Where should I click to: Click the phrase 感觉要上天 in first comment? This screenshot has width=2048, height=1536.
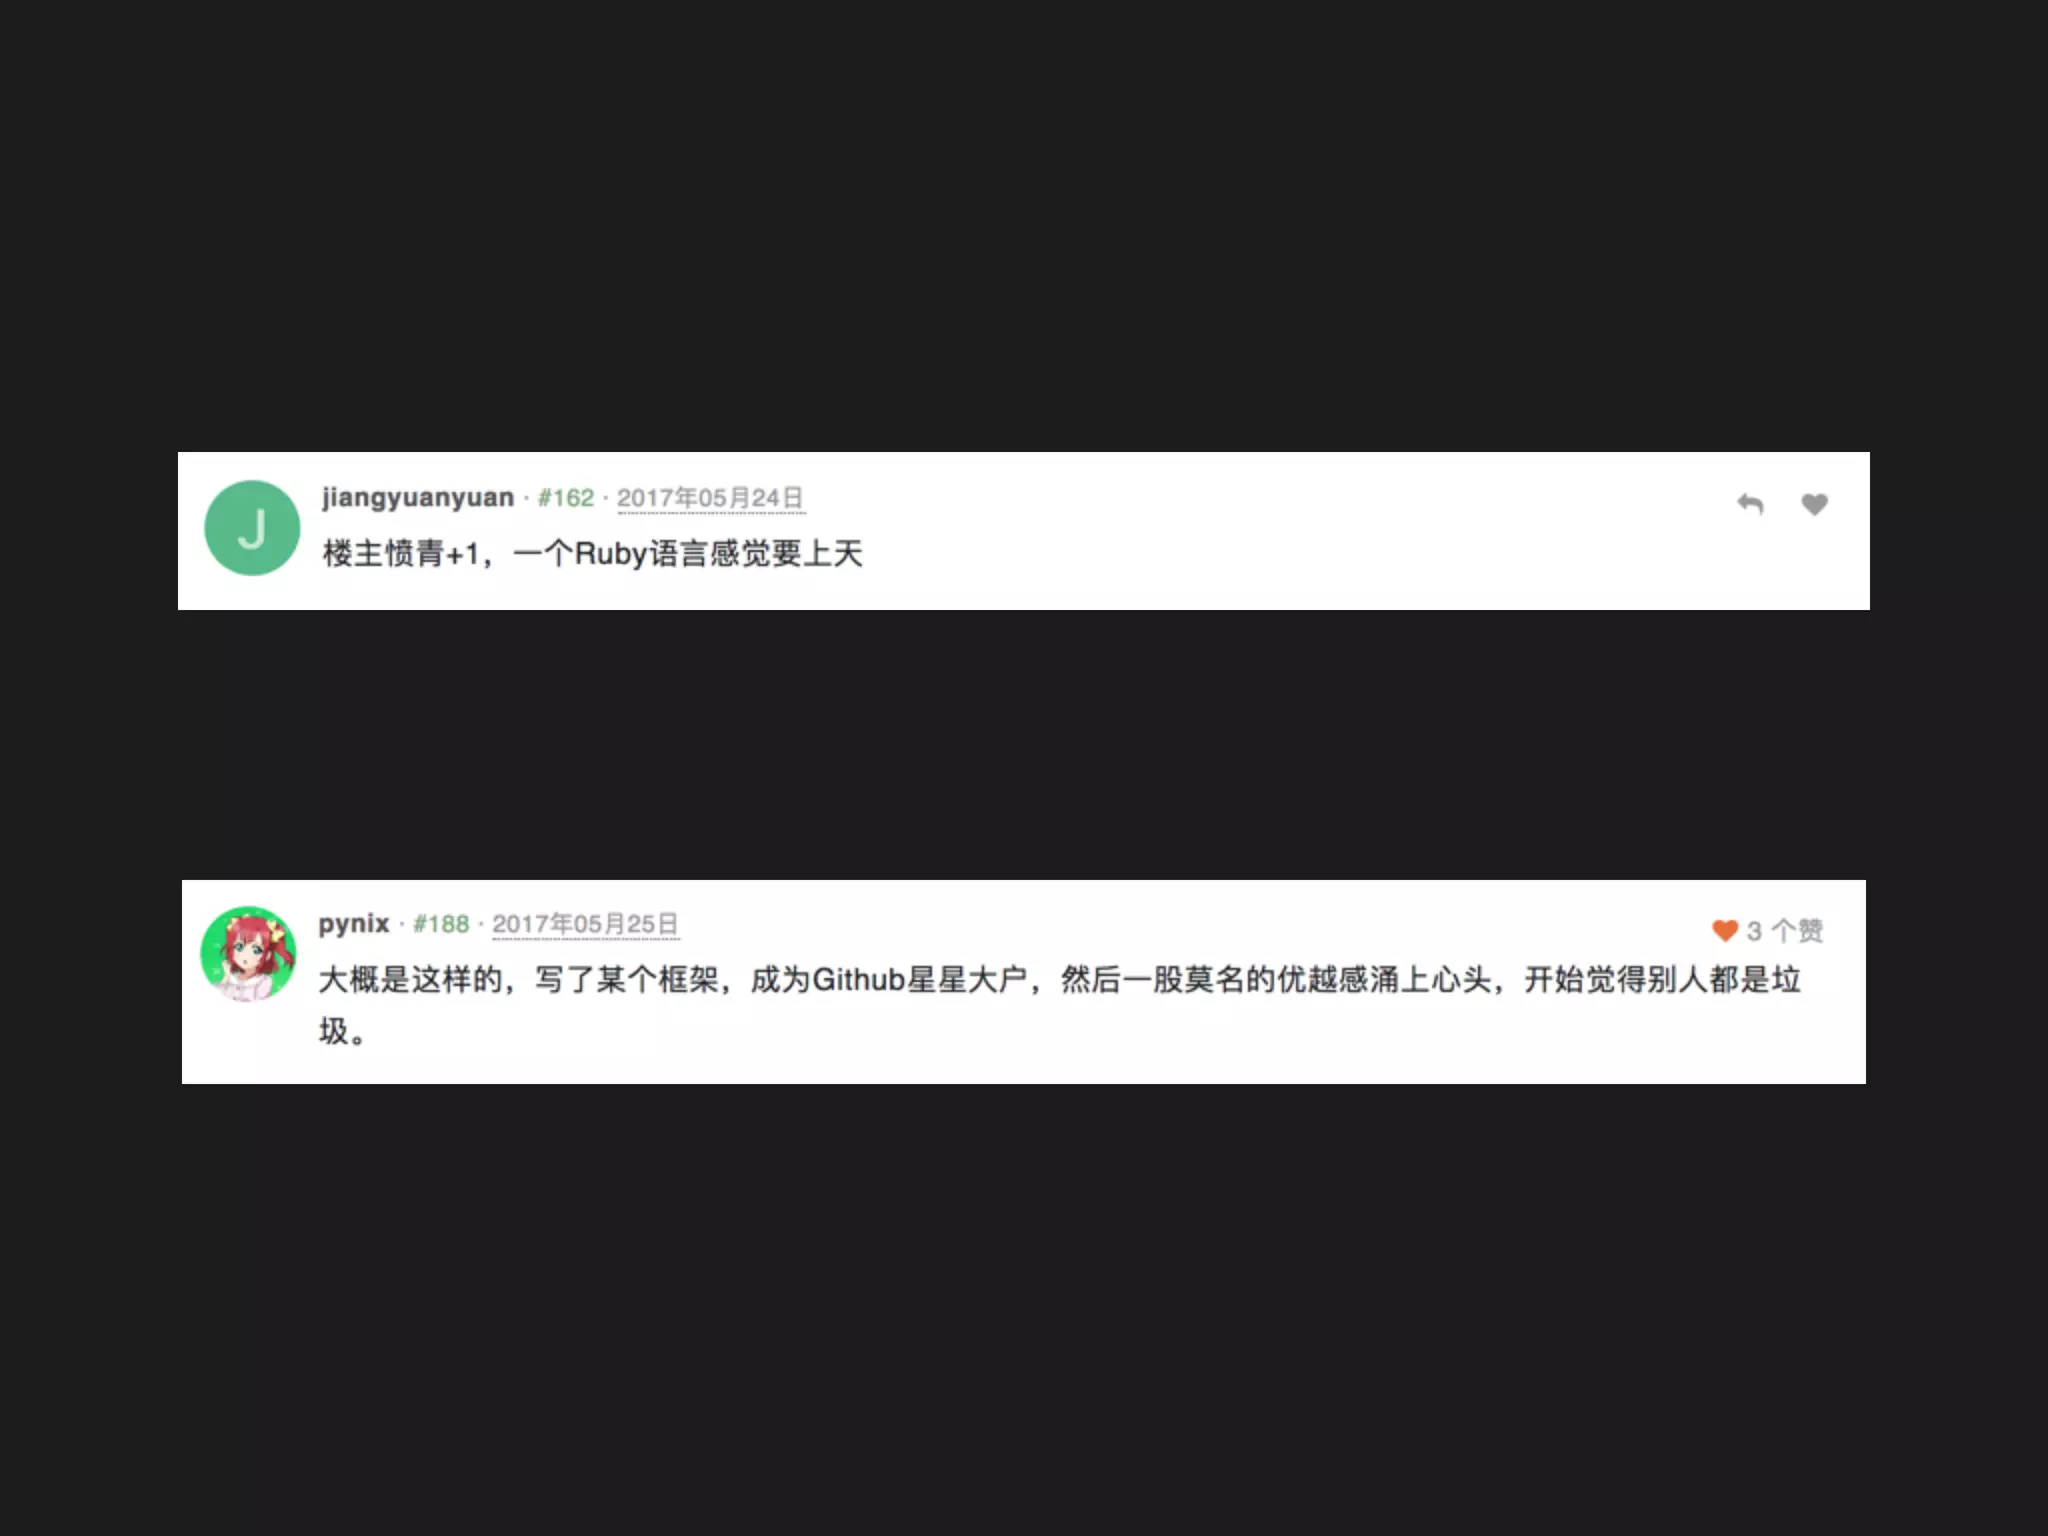pos(786,553)
